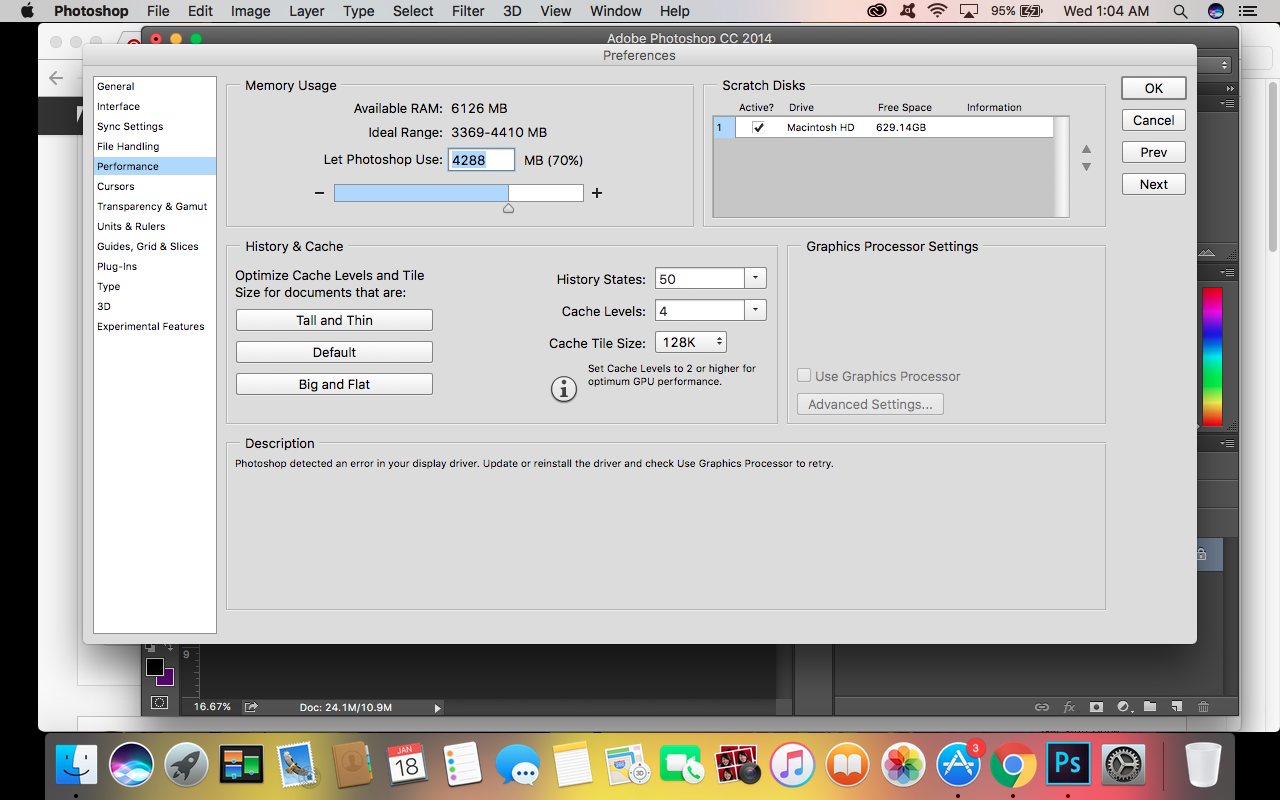Click the Next button
1280x800 pixels.
click(x=1154, y=184)
